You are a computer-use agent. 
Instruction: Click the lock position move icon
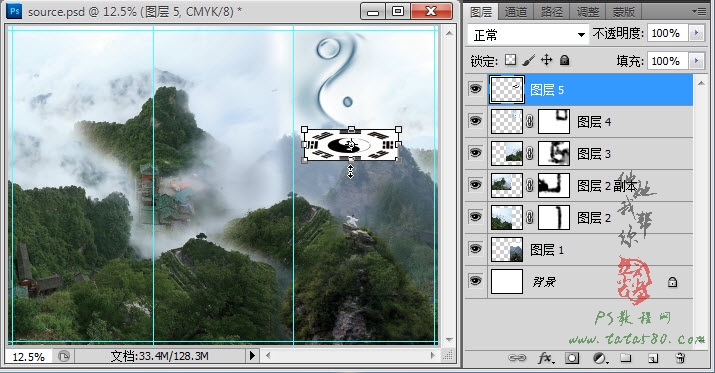[546, 60]
